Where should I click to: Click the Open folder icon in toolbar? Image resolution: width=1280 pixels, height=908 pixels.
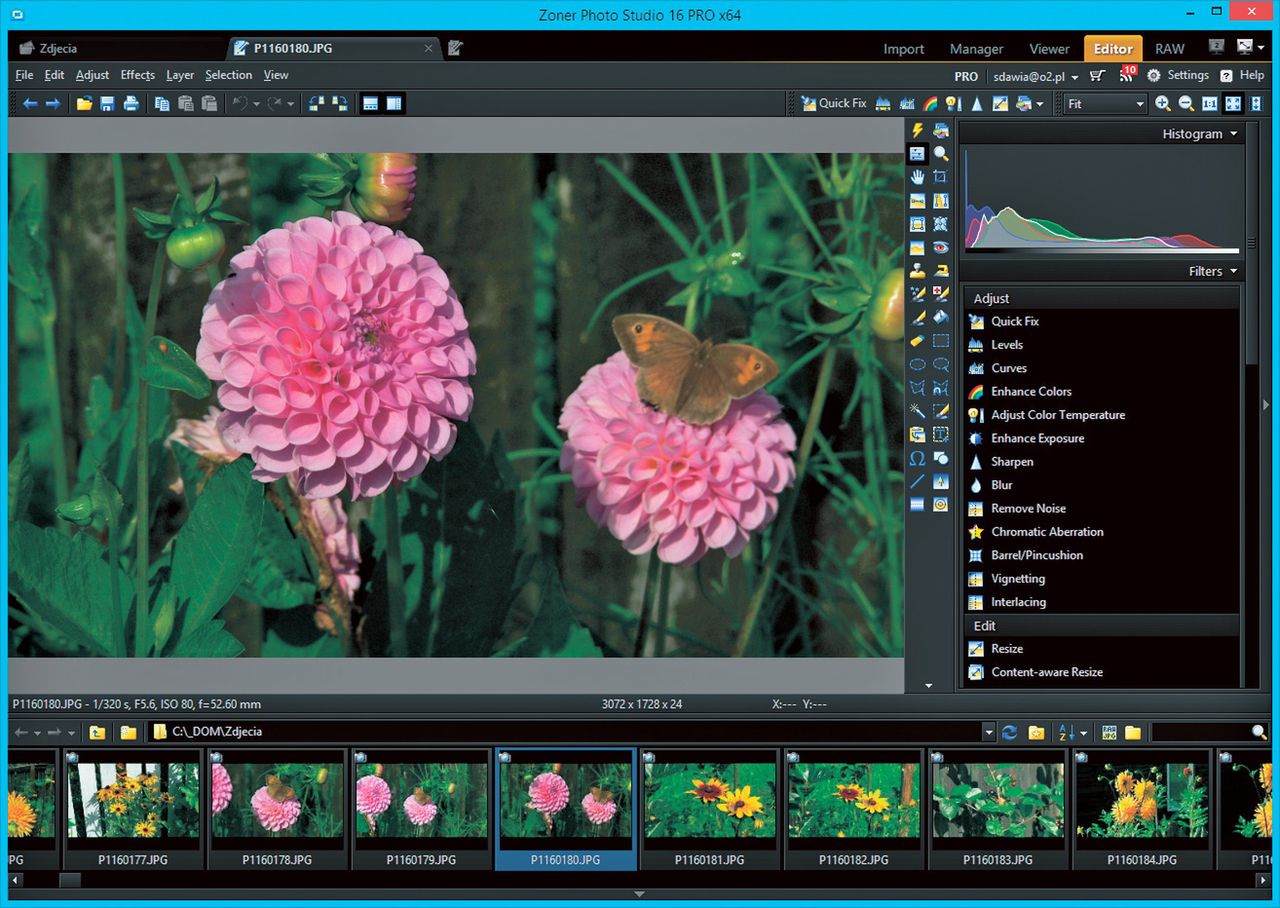[x=84, y=103]
